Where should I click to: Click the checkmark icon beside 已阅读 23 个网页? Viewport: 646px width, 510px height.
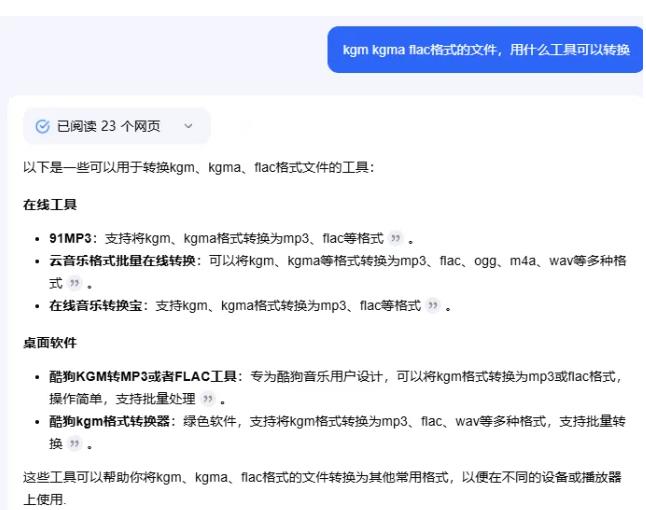tap(43, 127)
